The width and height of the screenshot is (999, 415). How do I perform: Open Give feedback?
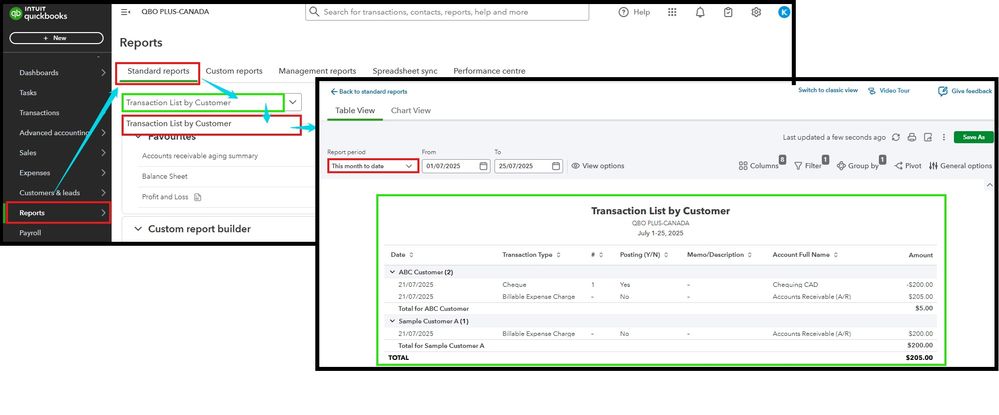[965, 91]
